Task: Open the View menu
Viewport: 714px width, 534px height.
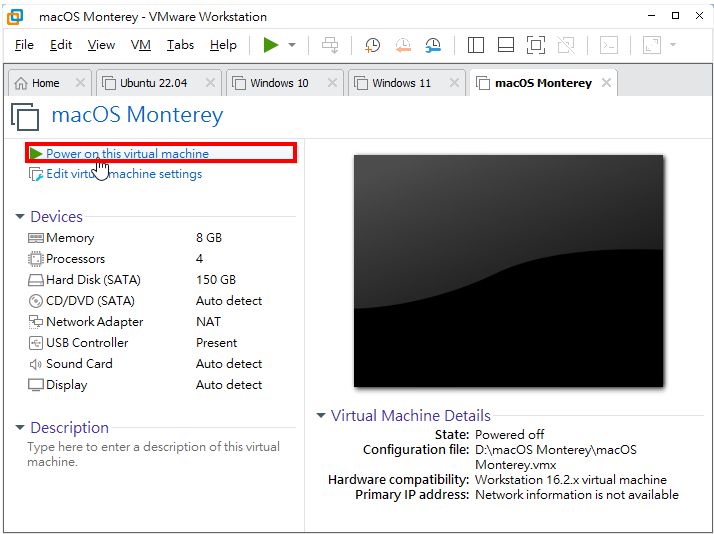Action: click(101, 45)
